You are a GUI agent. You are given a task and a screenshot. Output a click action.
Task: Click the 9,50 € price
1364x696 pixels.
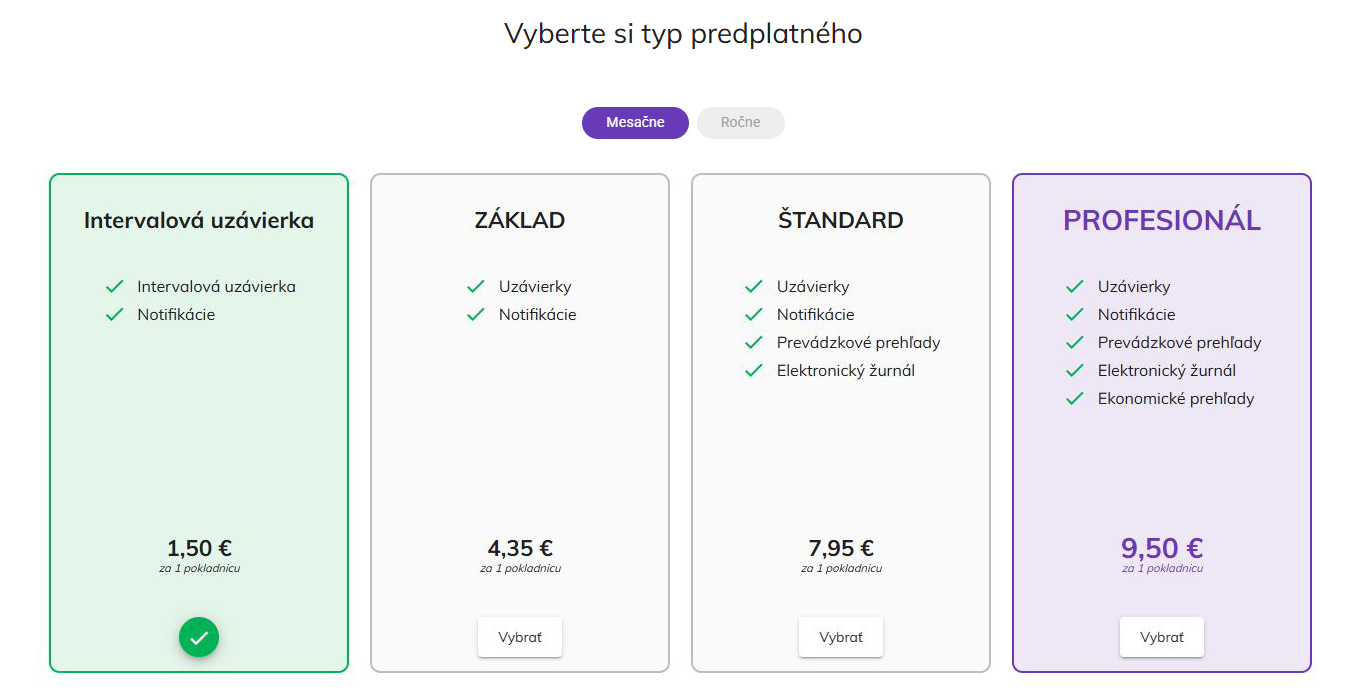1162,548
